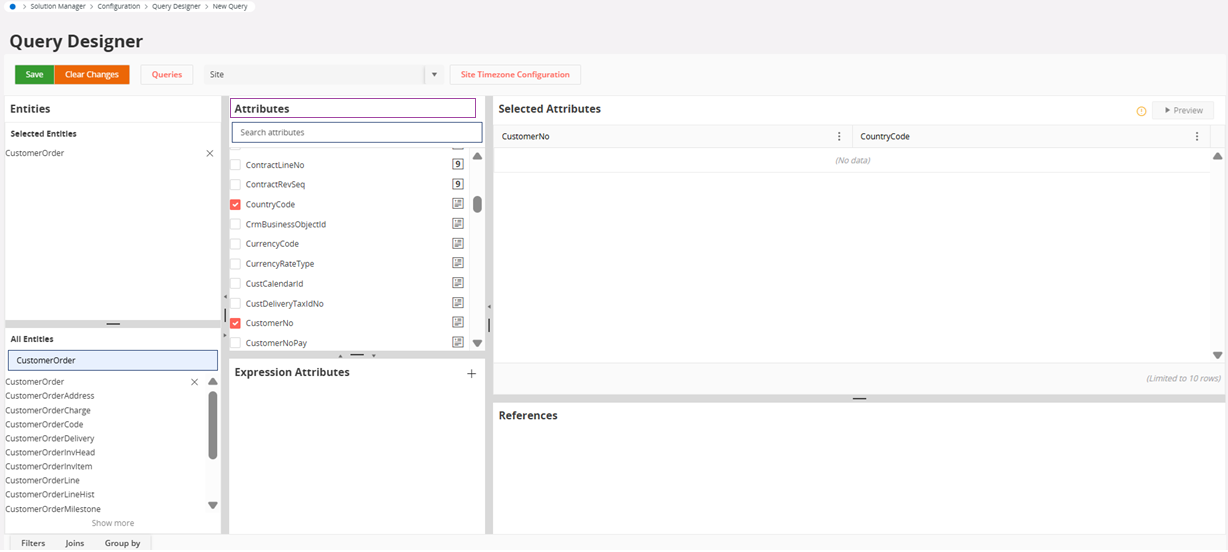Switch to the Joins tab
The image size is (1228, 552).
(x=75, y=543)
